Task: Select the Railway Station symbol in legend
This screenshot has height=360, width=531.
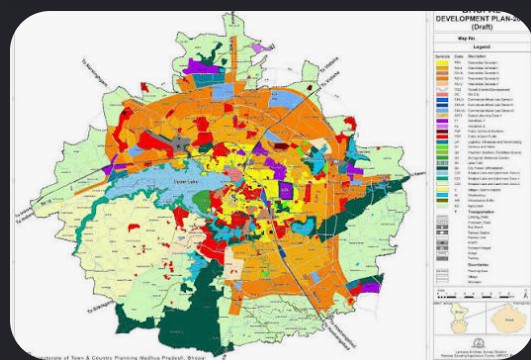Action: click(442, 233)
